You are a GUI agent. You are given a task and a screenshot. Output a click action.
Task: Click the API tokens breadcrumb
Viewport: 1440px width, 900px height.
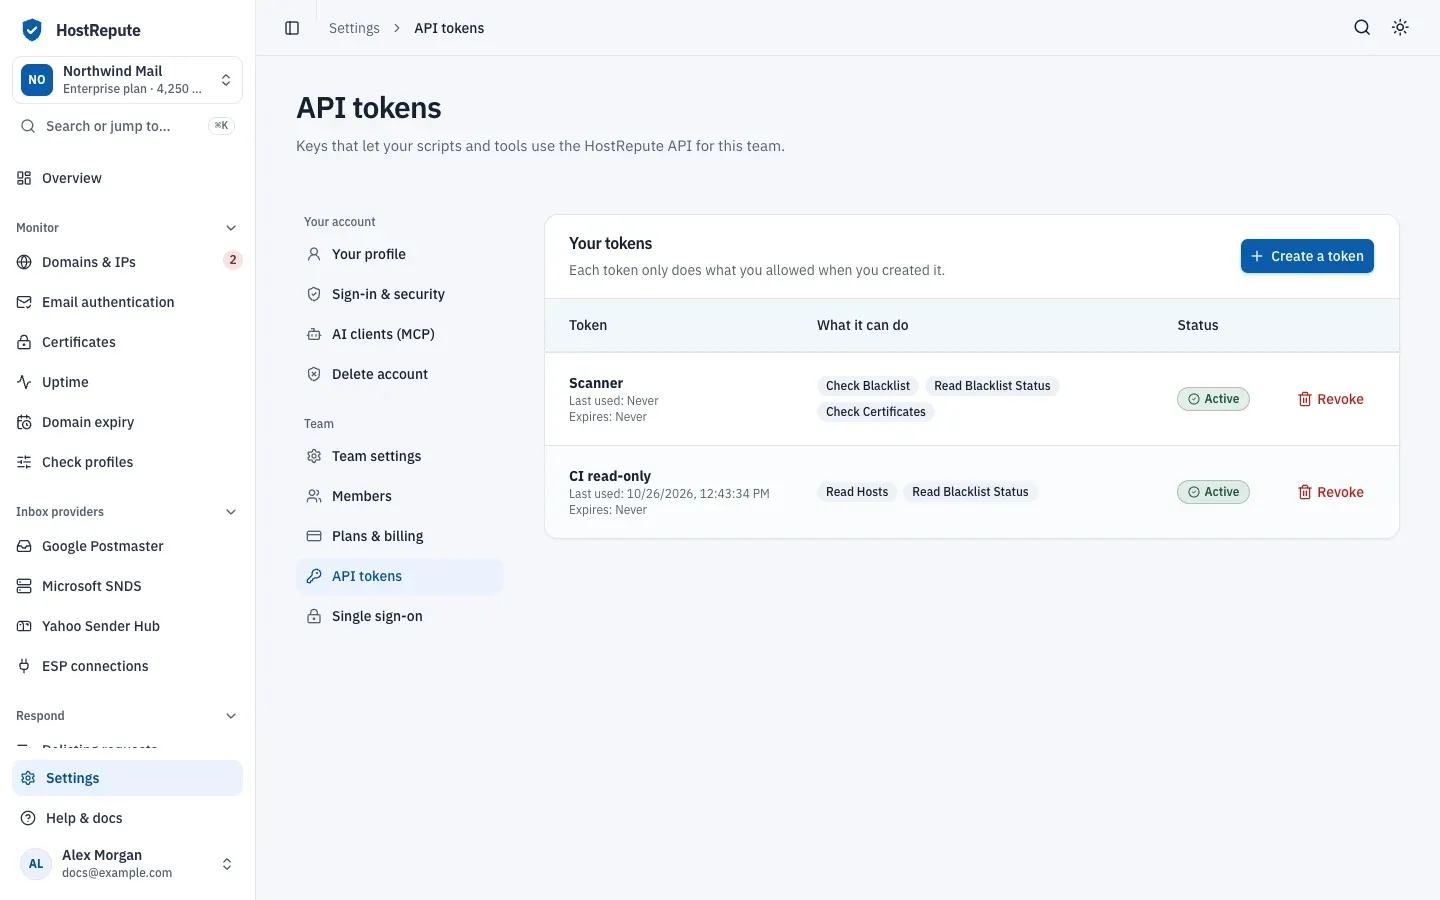coord(449,28)
